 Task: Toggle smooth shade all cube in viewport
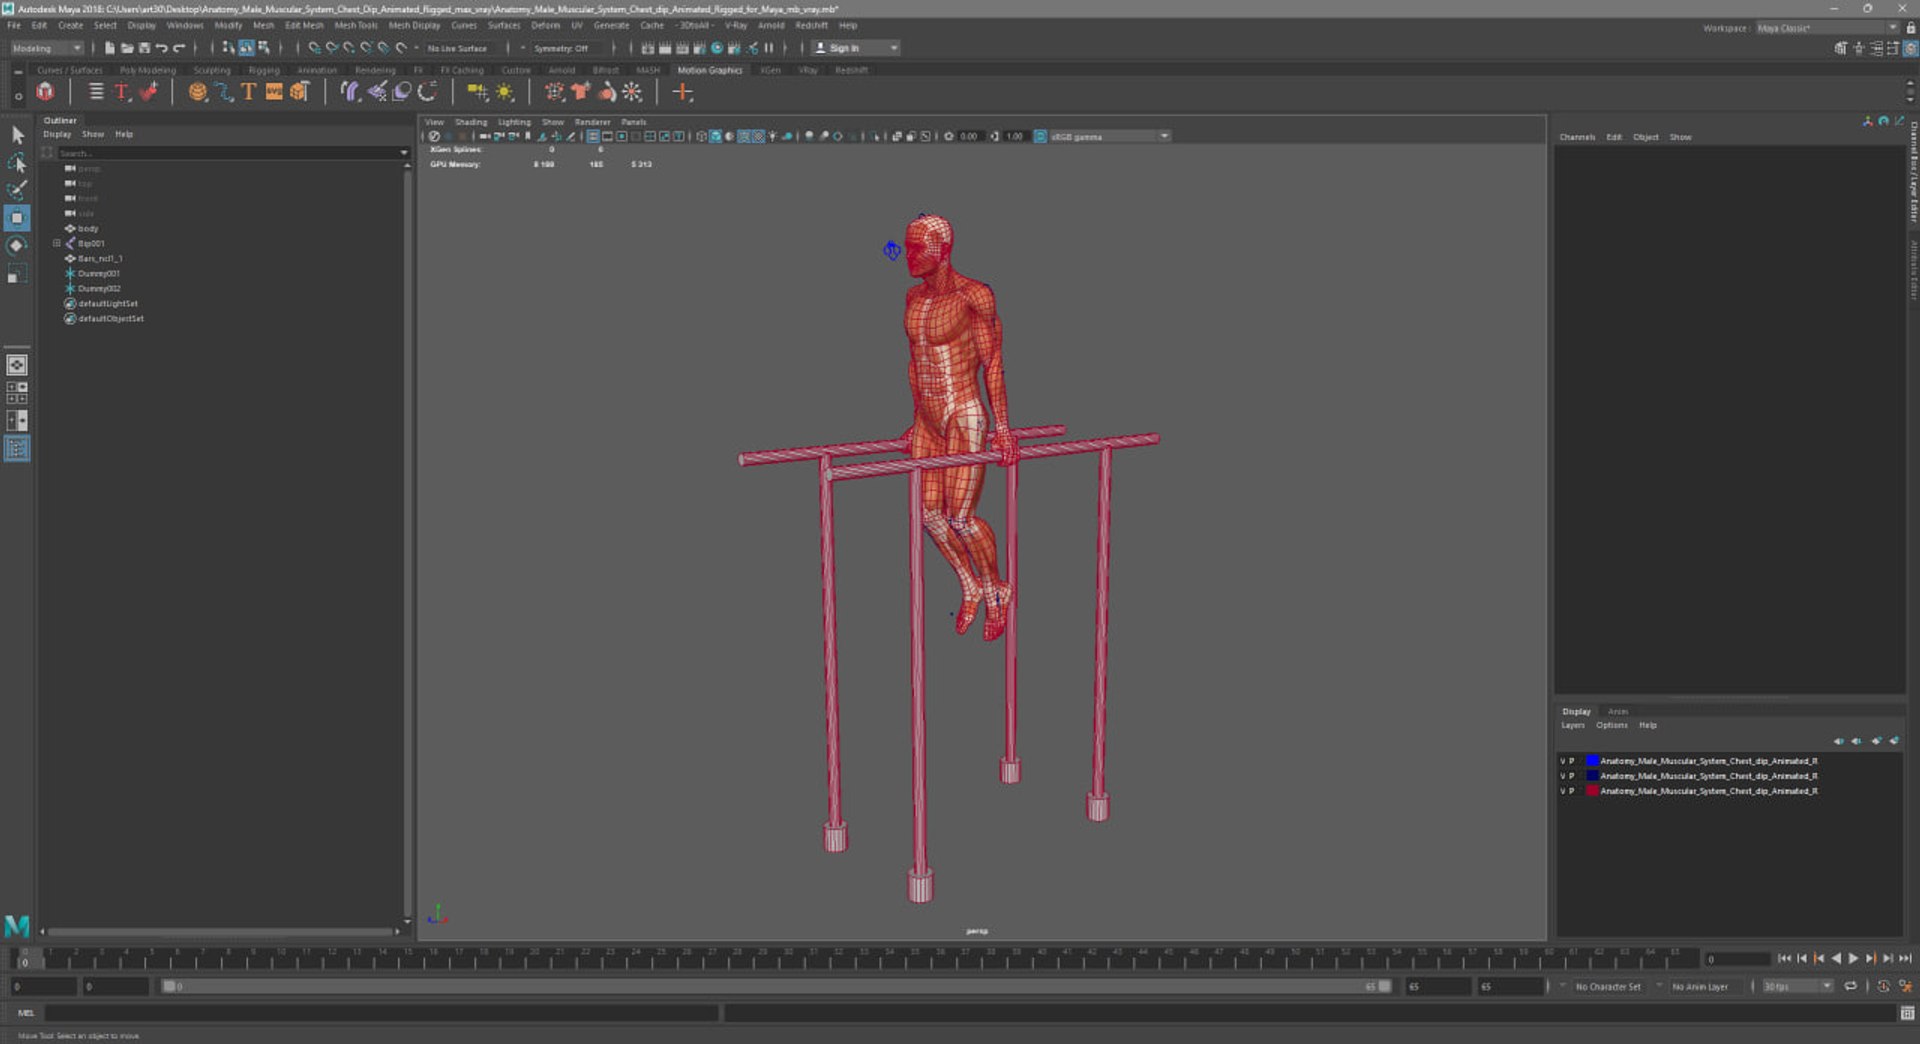pyautogui.click(x=715, y=136)
